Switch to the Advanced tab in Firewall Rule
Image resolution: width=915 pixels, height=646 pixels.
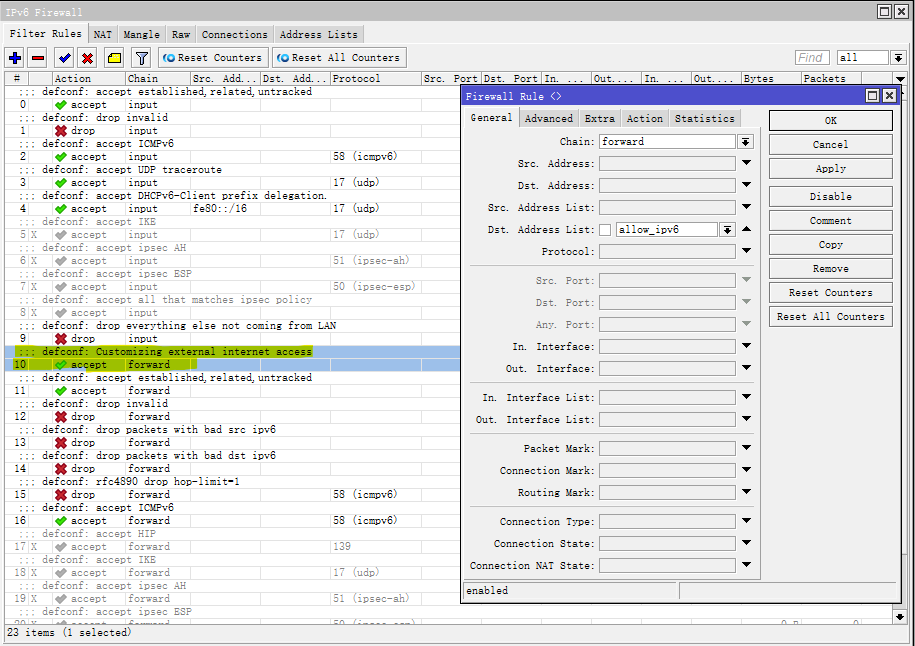point(549,118)
